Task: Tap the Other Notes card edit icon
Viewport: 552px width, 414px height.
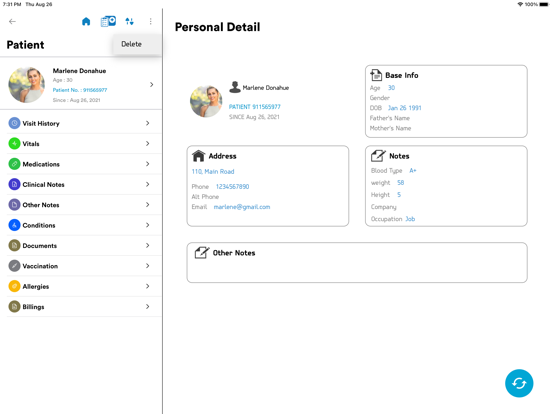Action: (x=202, y=252)
